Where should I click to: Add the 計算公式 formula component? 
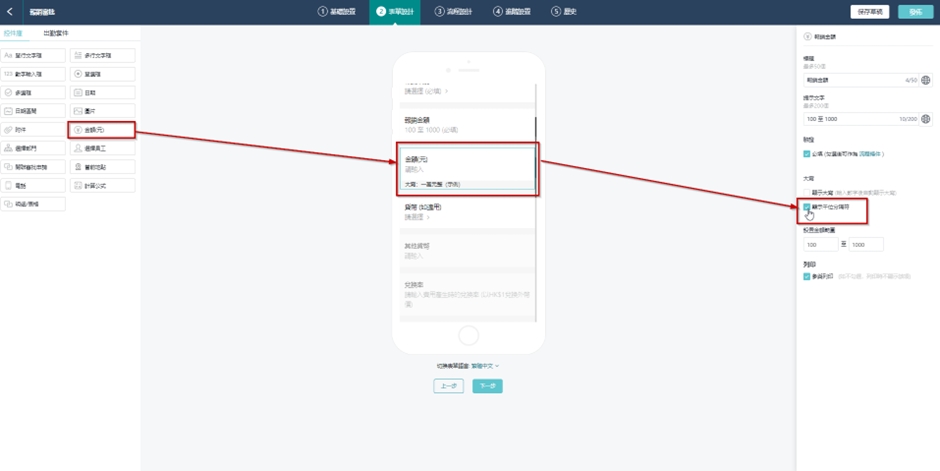(x=101, y=186)
